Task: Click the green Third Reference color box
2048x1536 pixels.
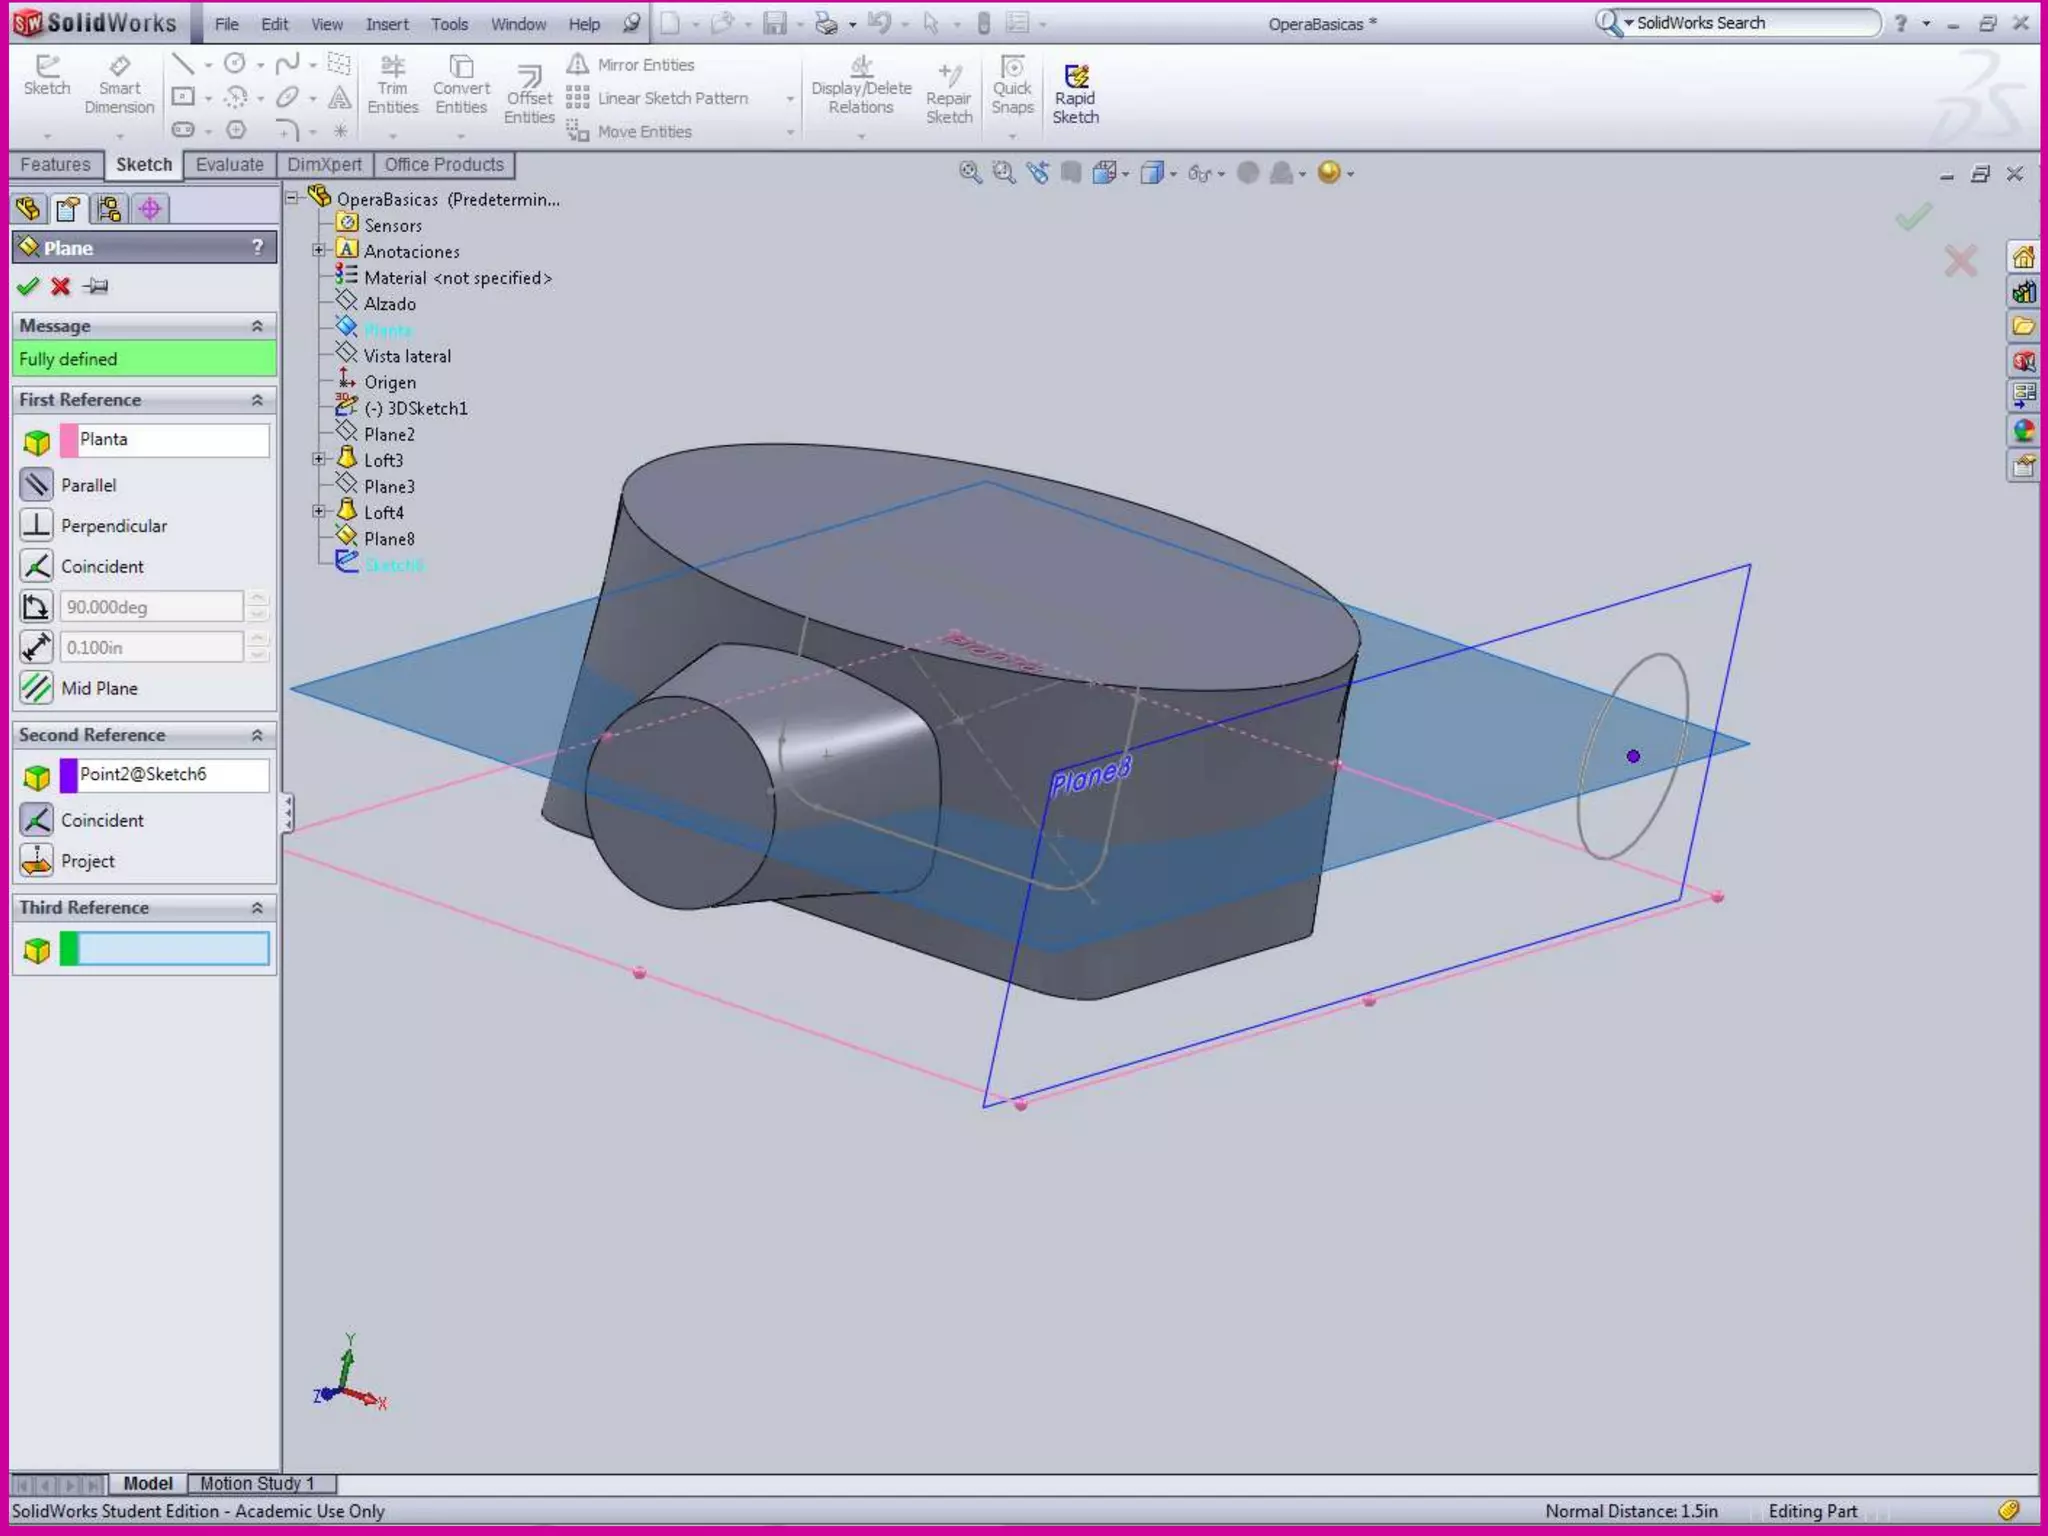Action: click(x=69, y=949)
